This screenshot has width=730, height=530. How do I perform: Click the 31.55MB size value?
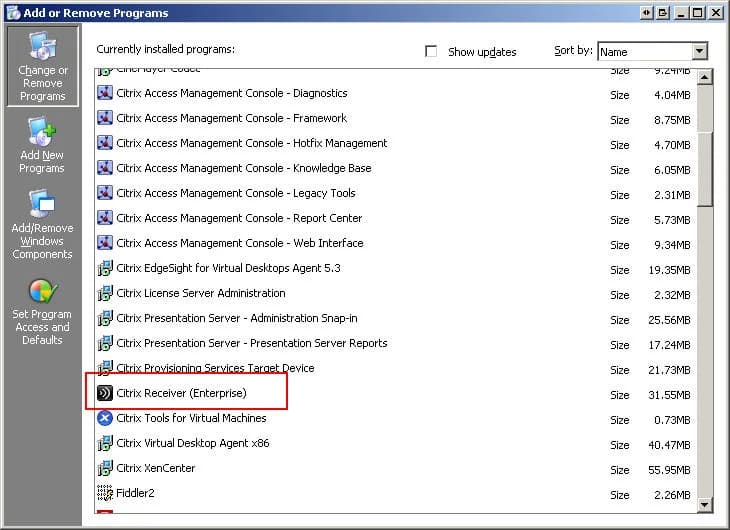pyautogui.click(x=669, y=395)
